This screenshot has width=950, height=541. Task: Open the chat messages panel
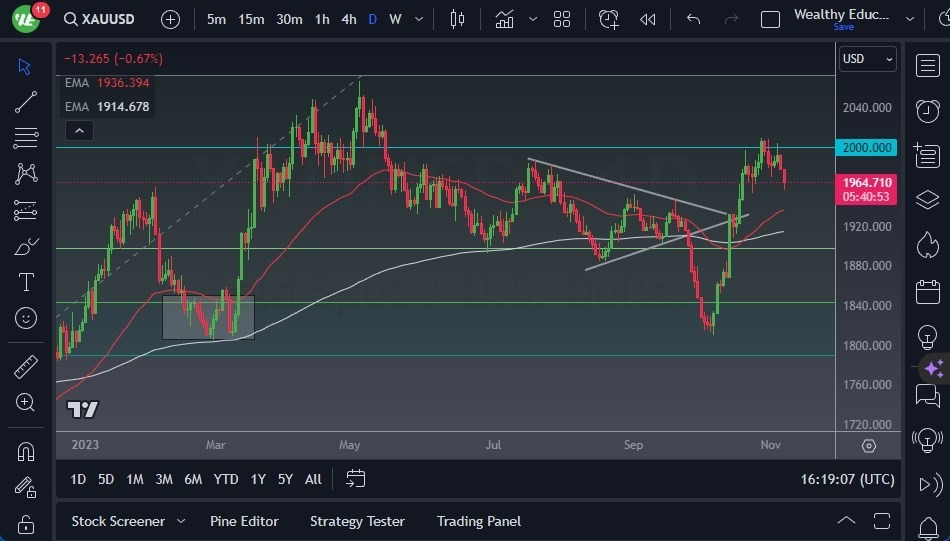pyautogui.click(x=928, y=396)
